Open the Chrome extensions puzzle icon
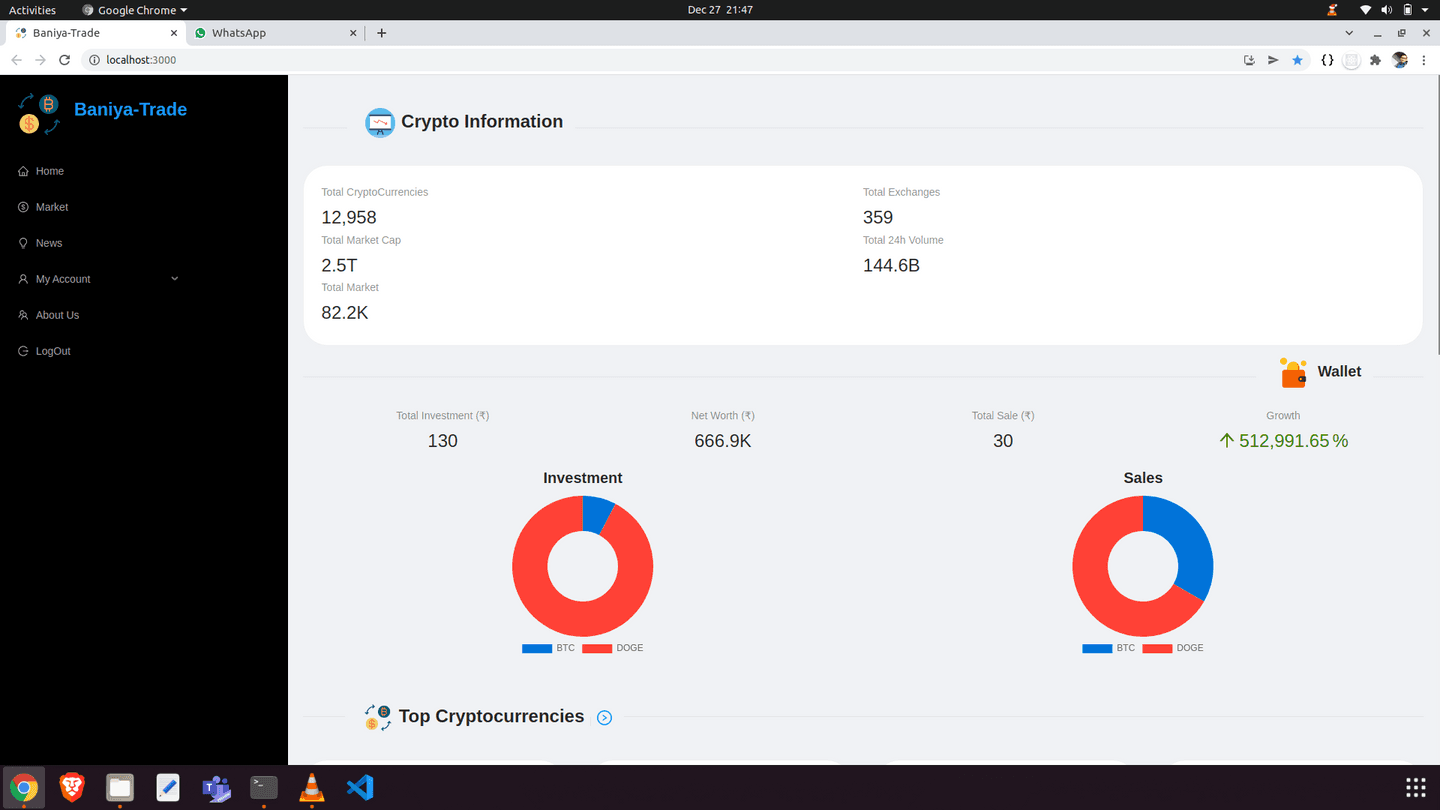Viewport: 1440px width, 810px height. tap(1375, 60)
